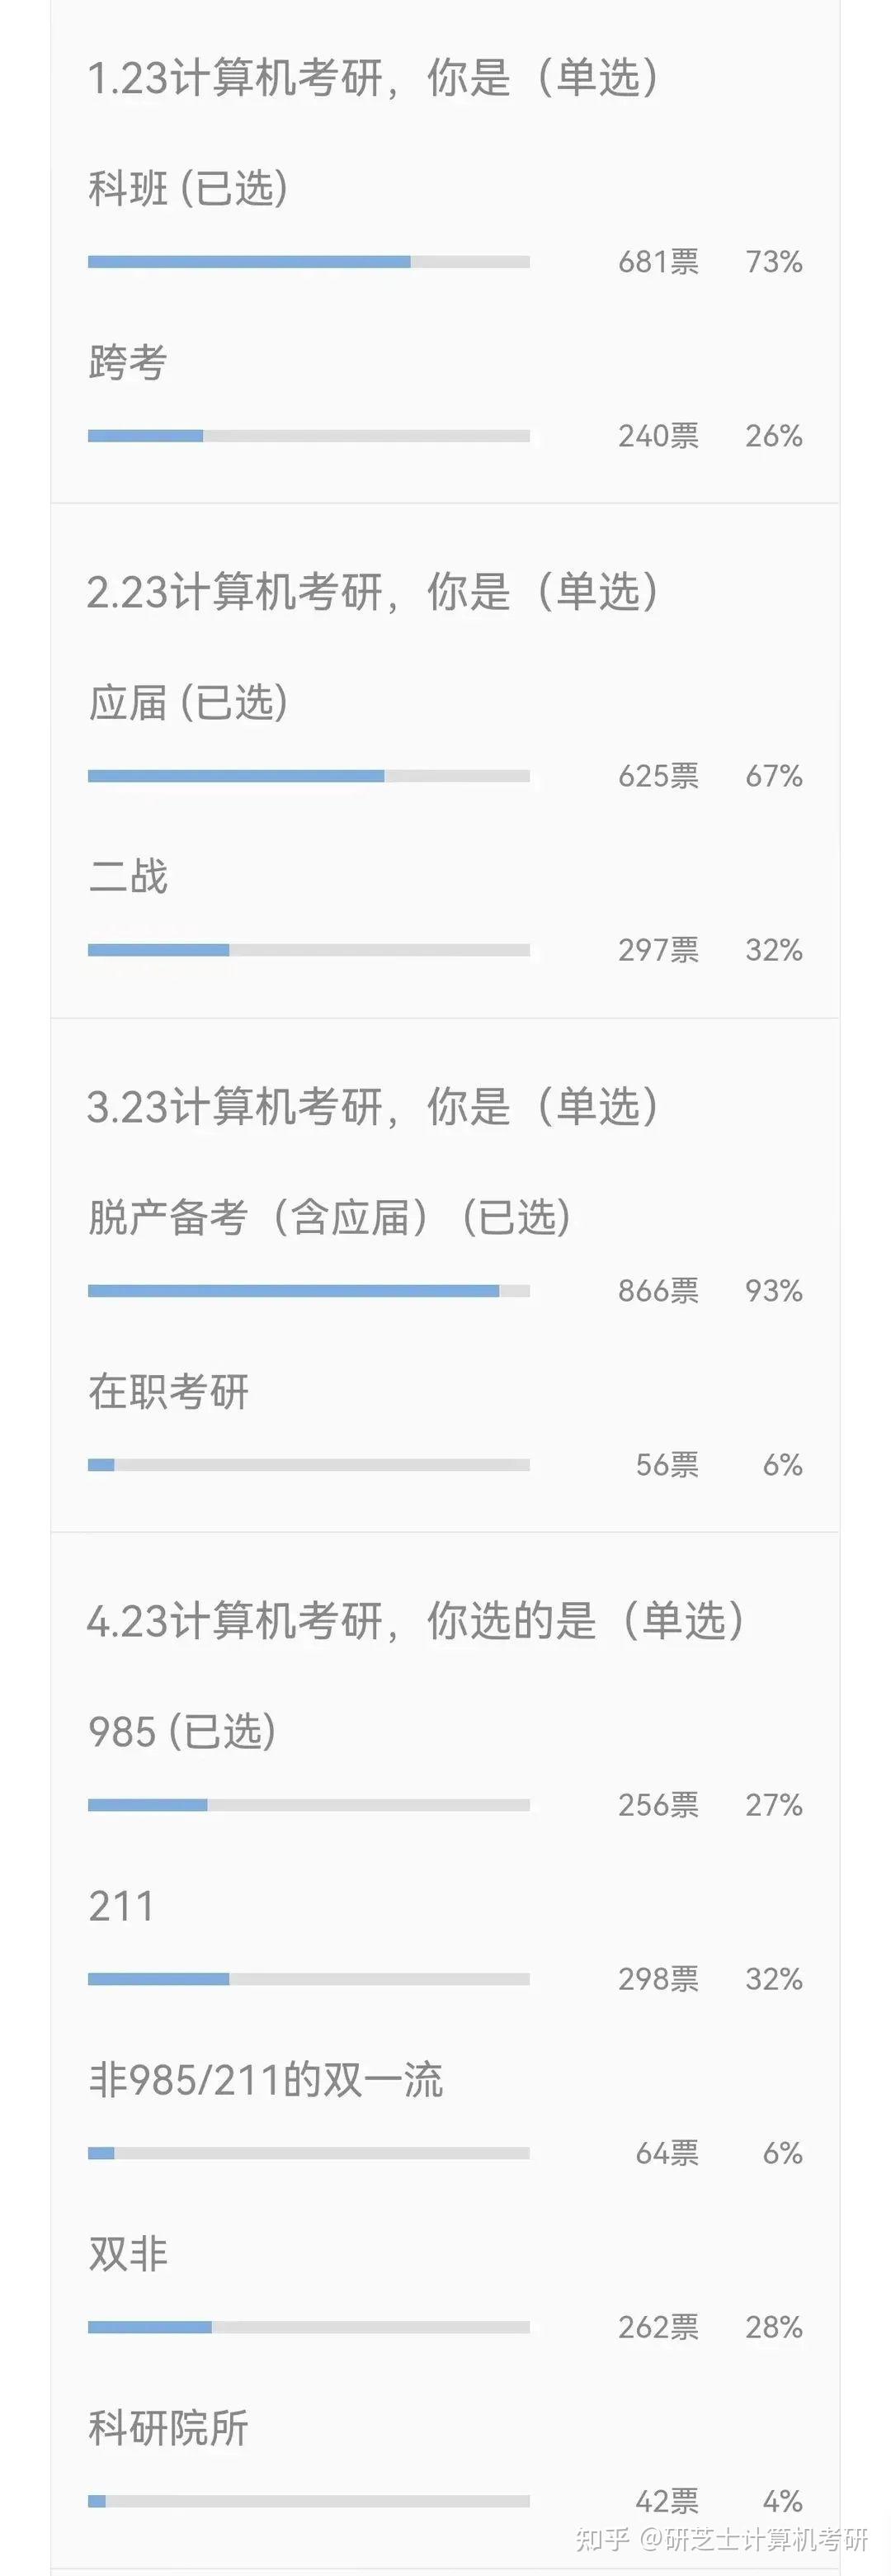Select the 科班 poll option
This screenshot has height=2576, width=891.
click(188, 189)
